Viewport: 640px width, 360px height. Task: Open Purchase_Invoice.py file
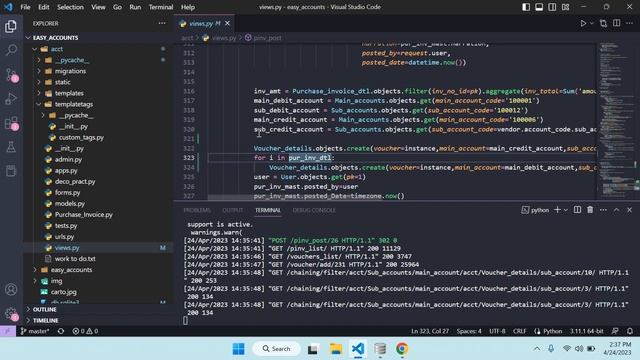pyautogui.click(x=98, y=214)
